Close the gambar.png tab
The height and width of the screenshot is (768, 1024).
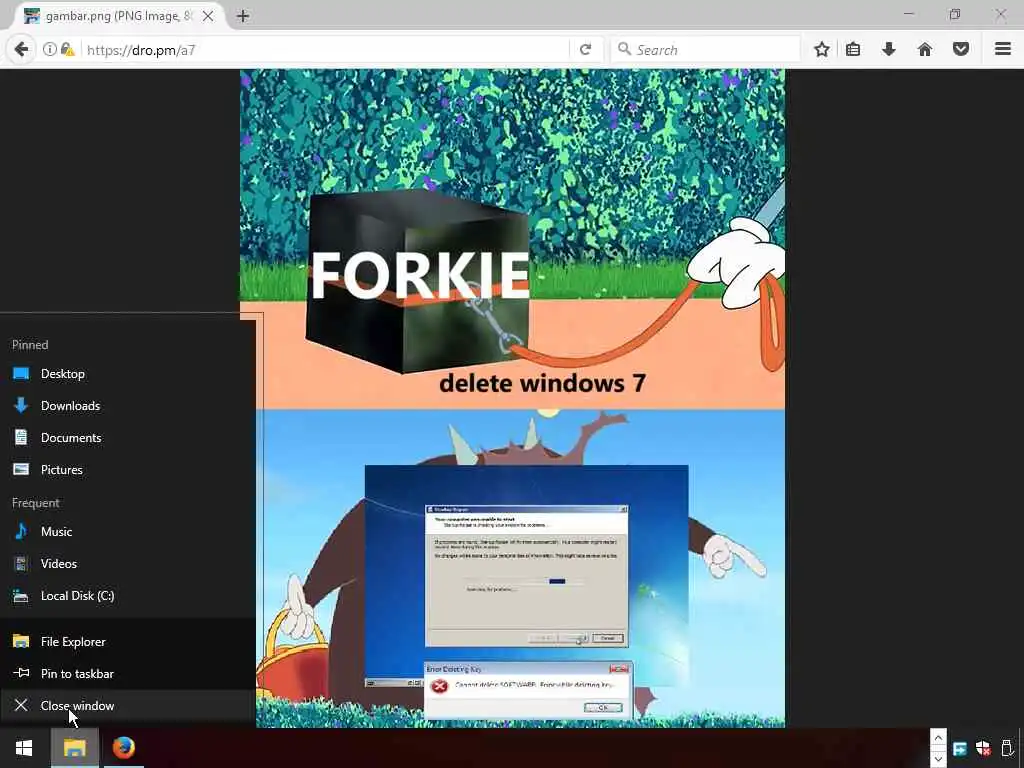tap(208, 16)
